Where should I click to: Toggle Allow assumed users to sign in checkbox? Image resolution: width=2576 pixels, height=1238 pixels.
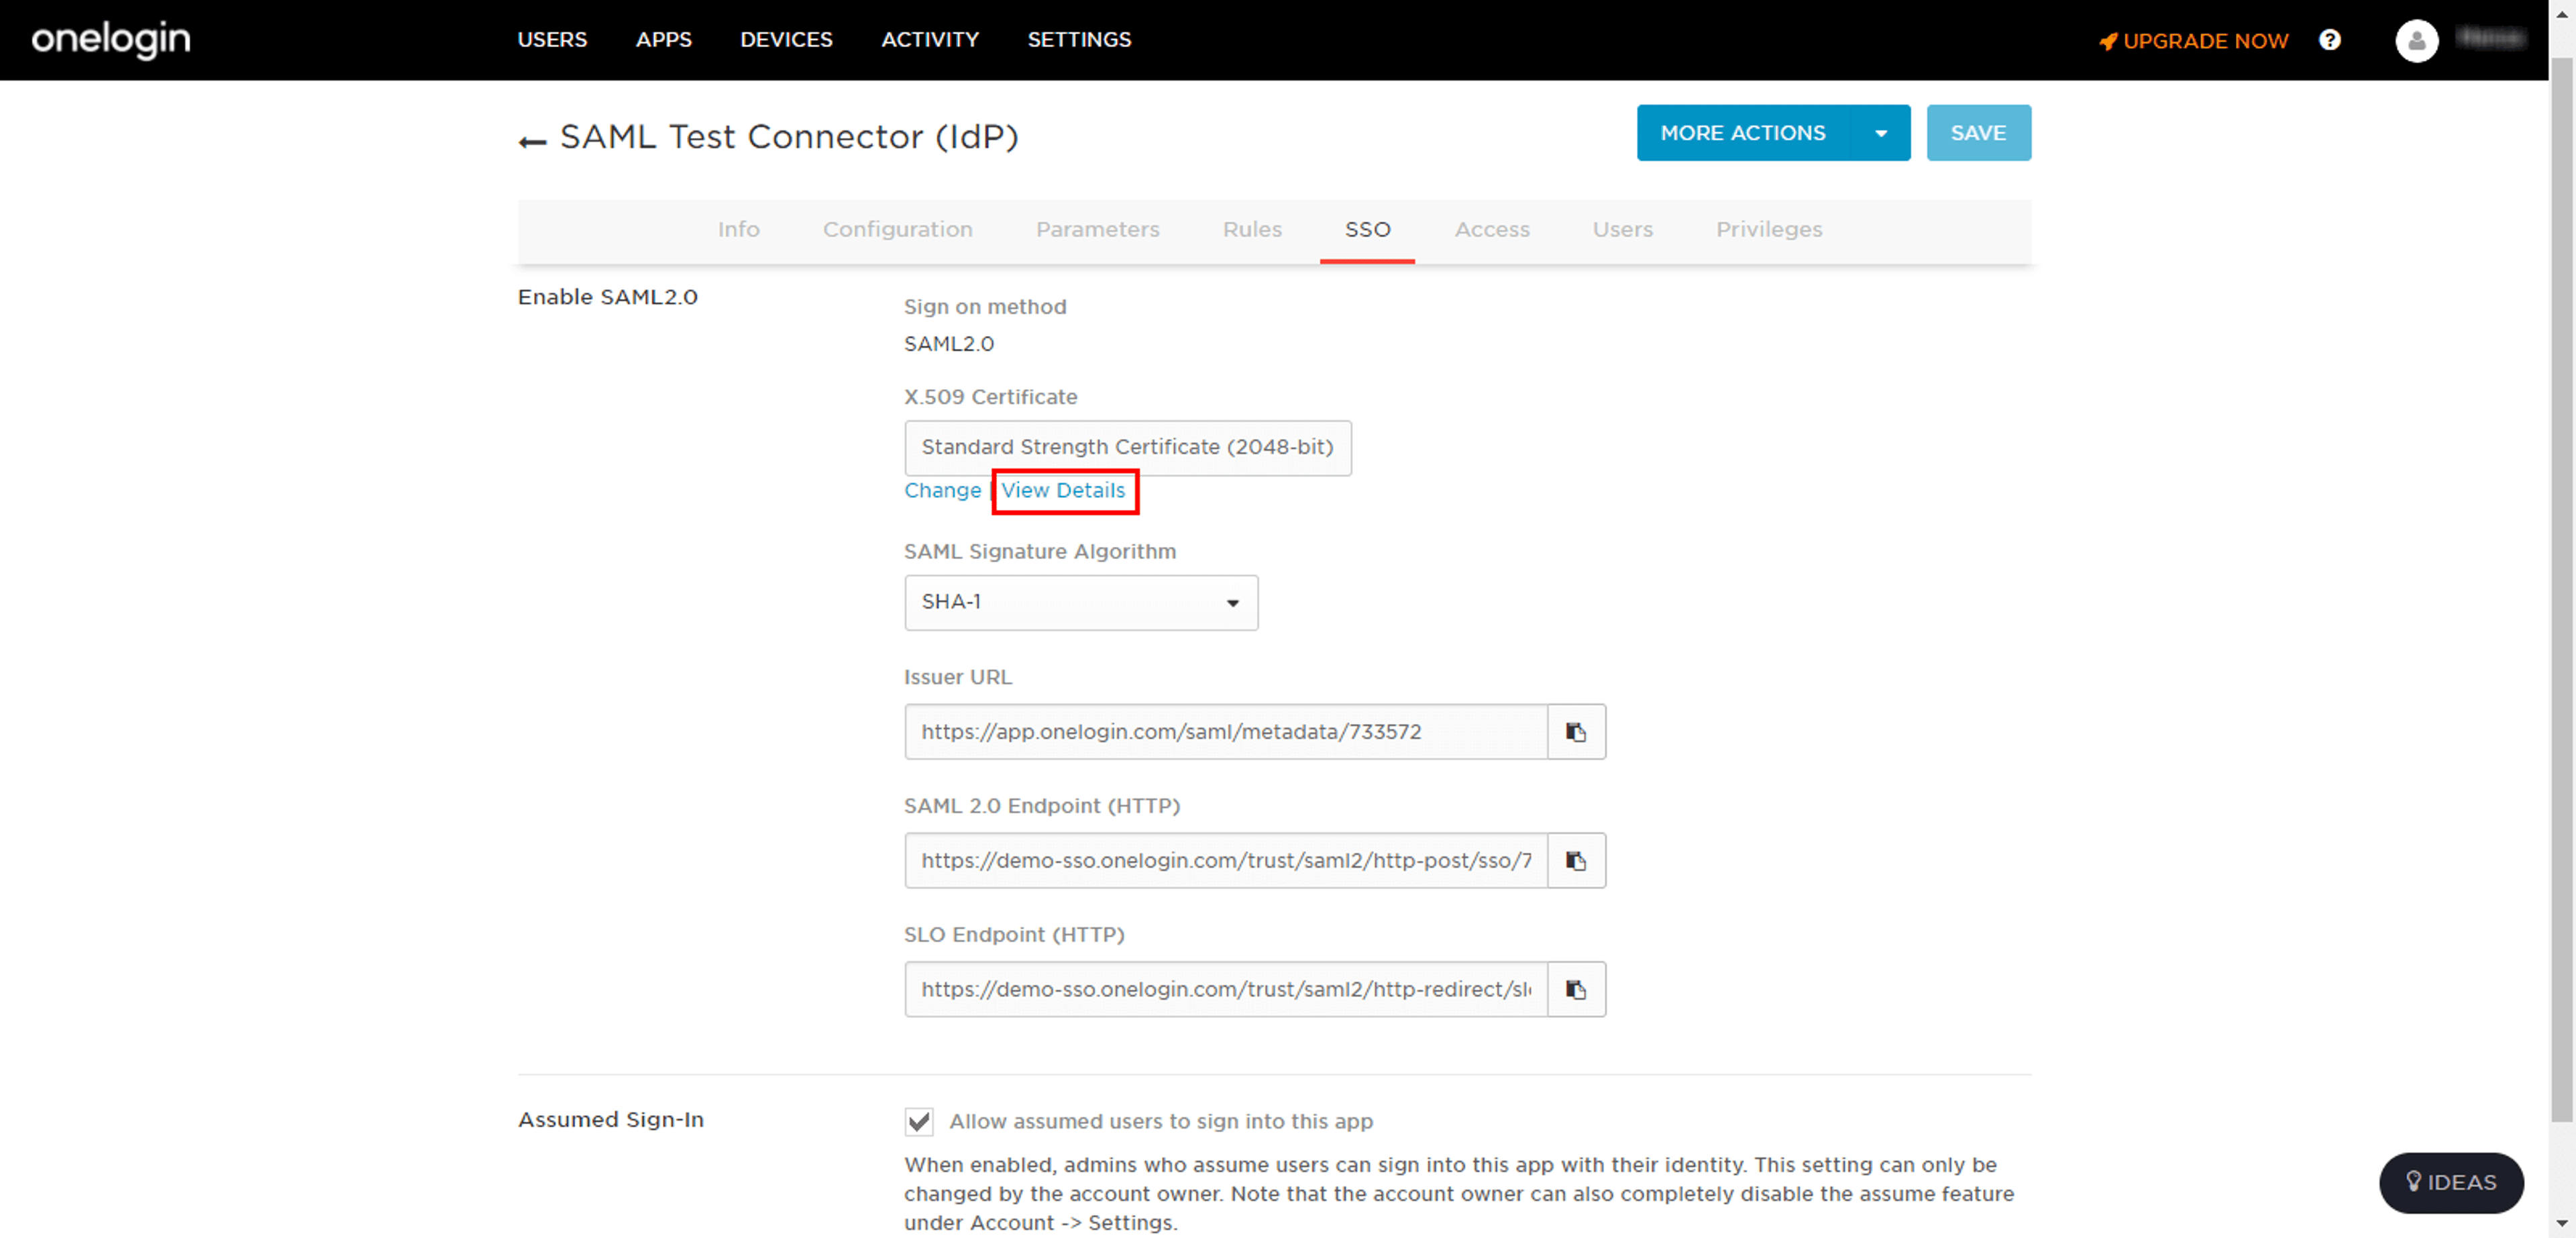point(919,1121)
